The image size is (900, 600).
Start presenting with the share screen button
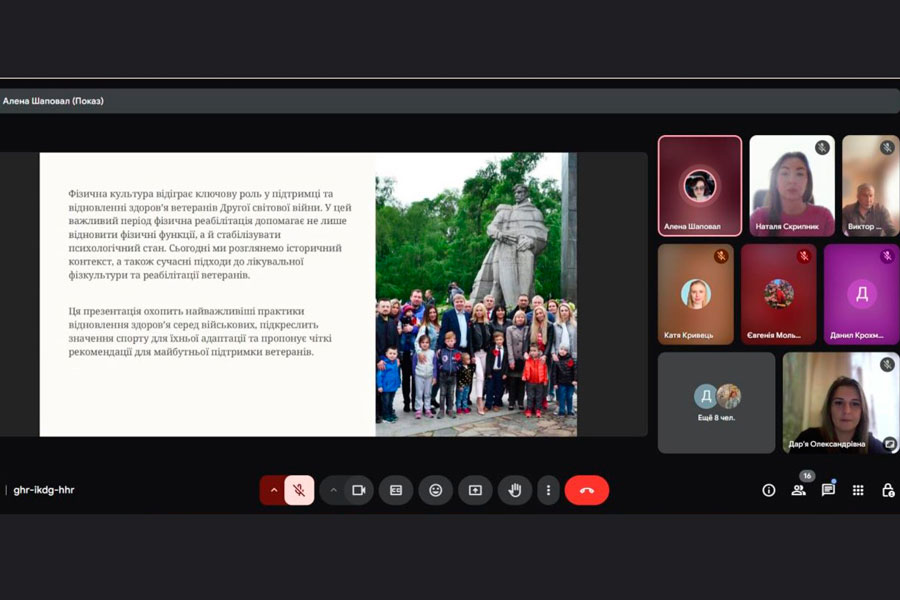[475, 490]
